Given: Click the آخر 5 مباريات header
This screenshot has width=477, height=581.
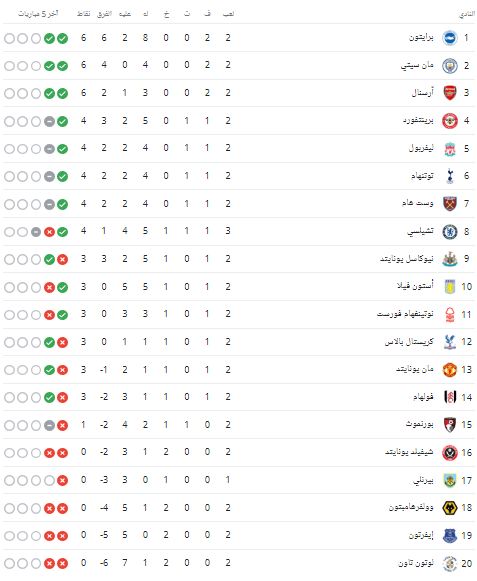Looking at the screenshot, I should 38,14.
